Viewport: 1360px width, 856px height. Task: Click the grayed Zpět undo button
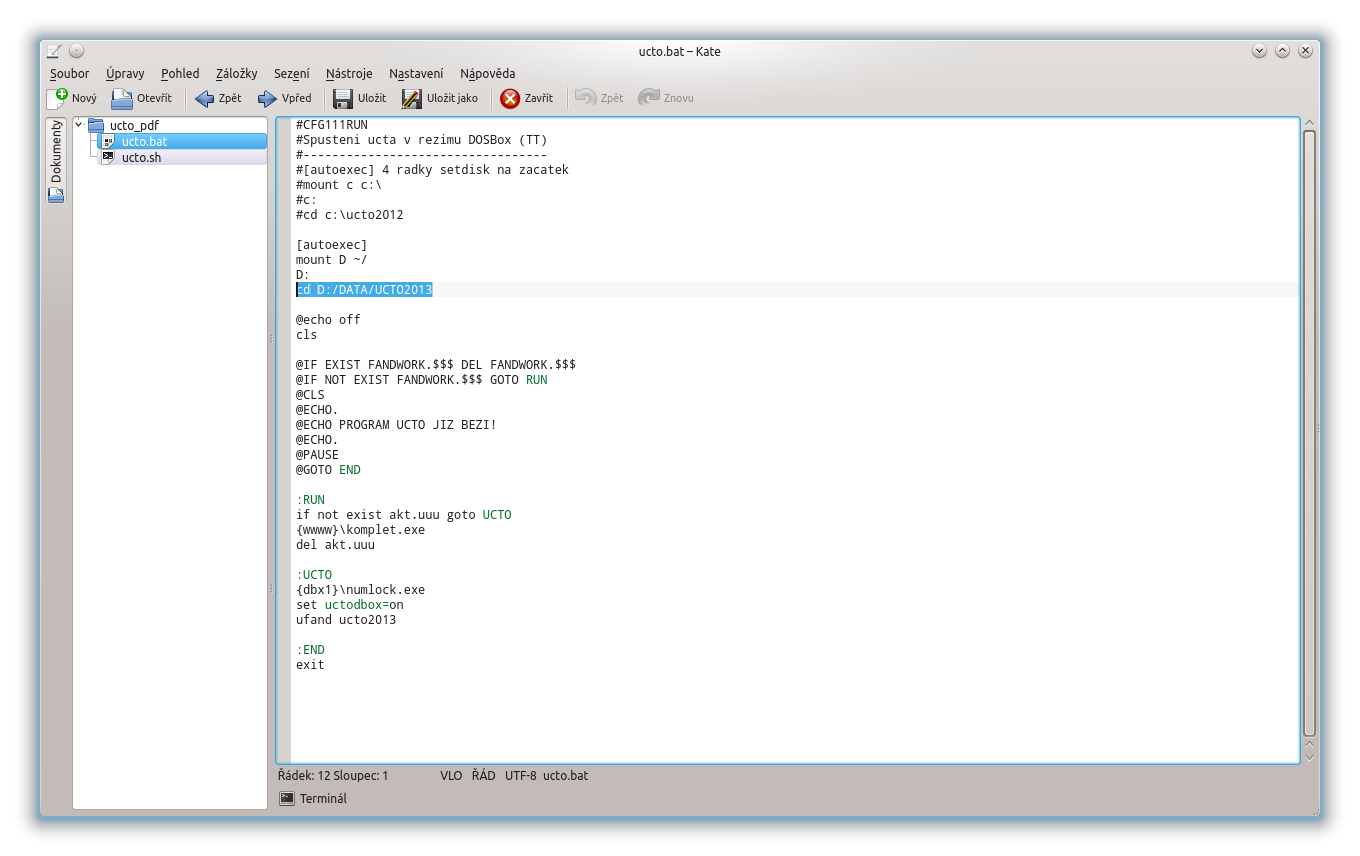click(x=599, y=98)
